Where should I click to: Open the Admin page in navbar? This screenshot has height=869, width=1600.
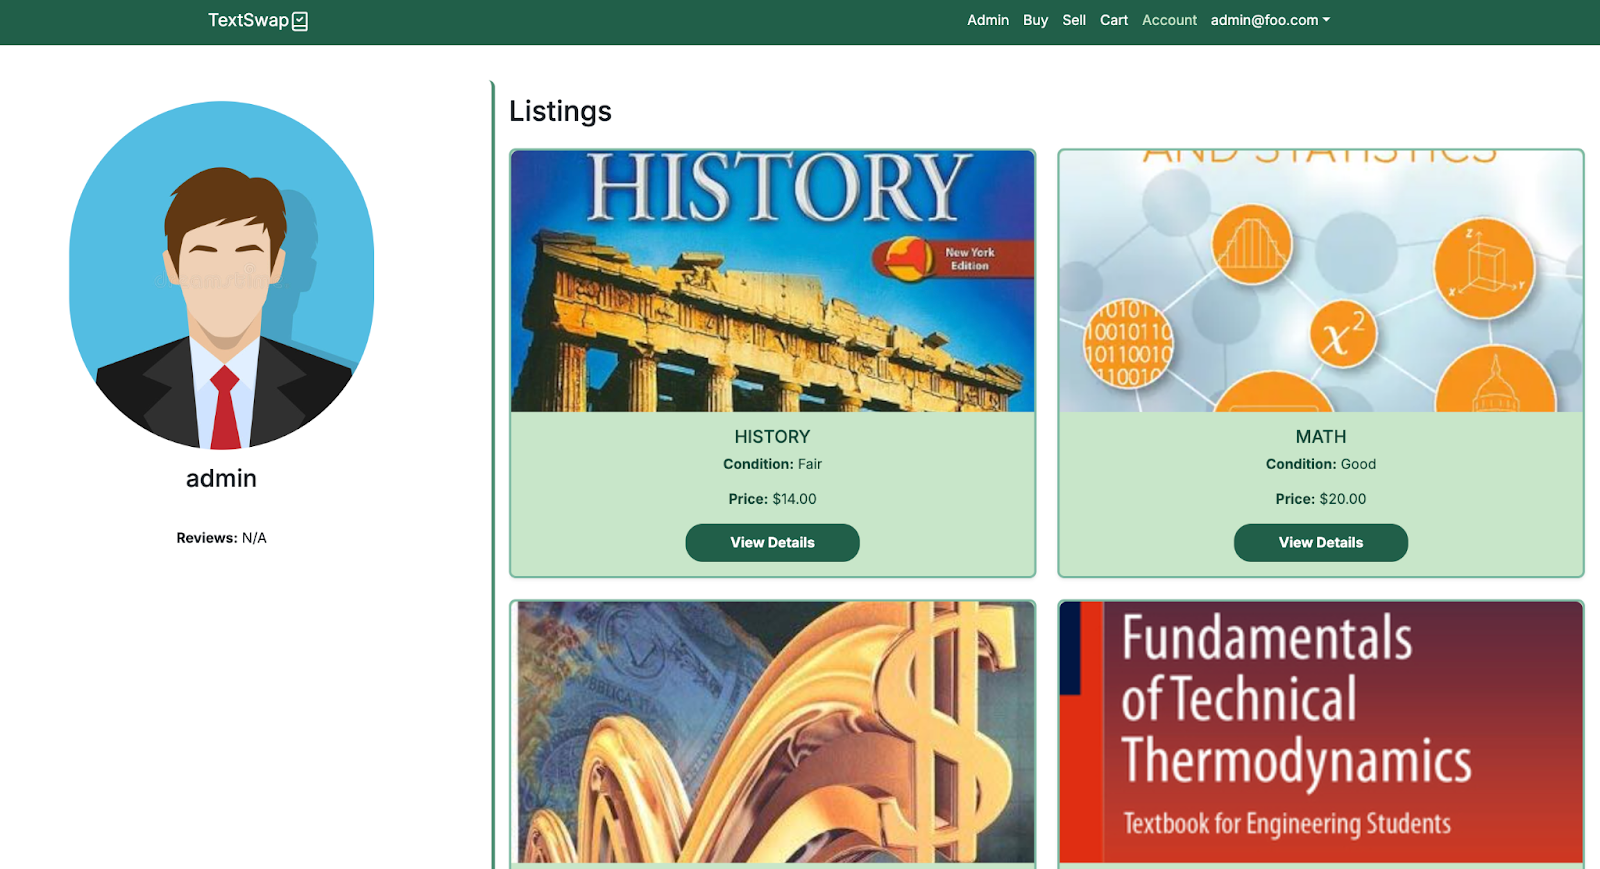click(x=987, y=20)
